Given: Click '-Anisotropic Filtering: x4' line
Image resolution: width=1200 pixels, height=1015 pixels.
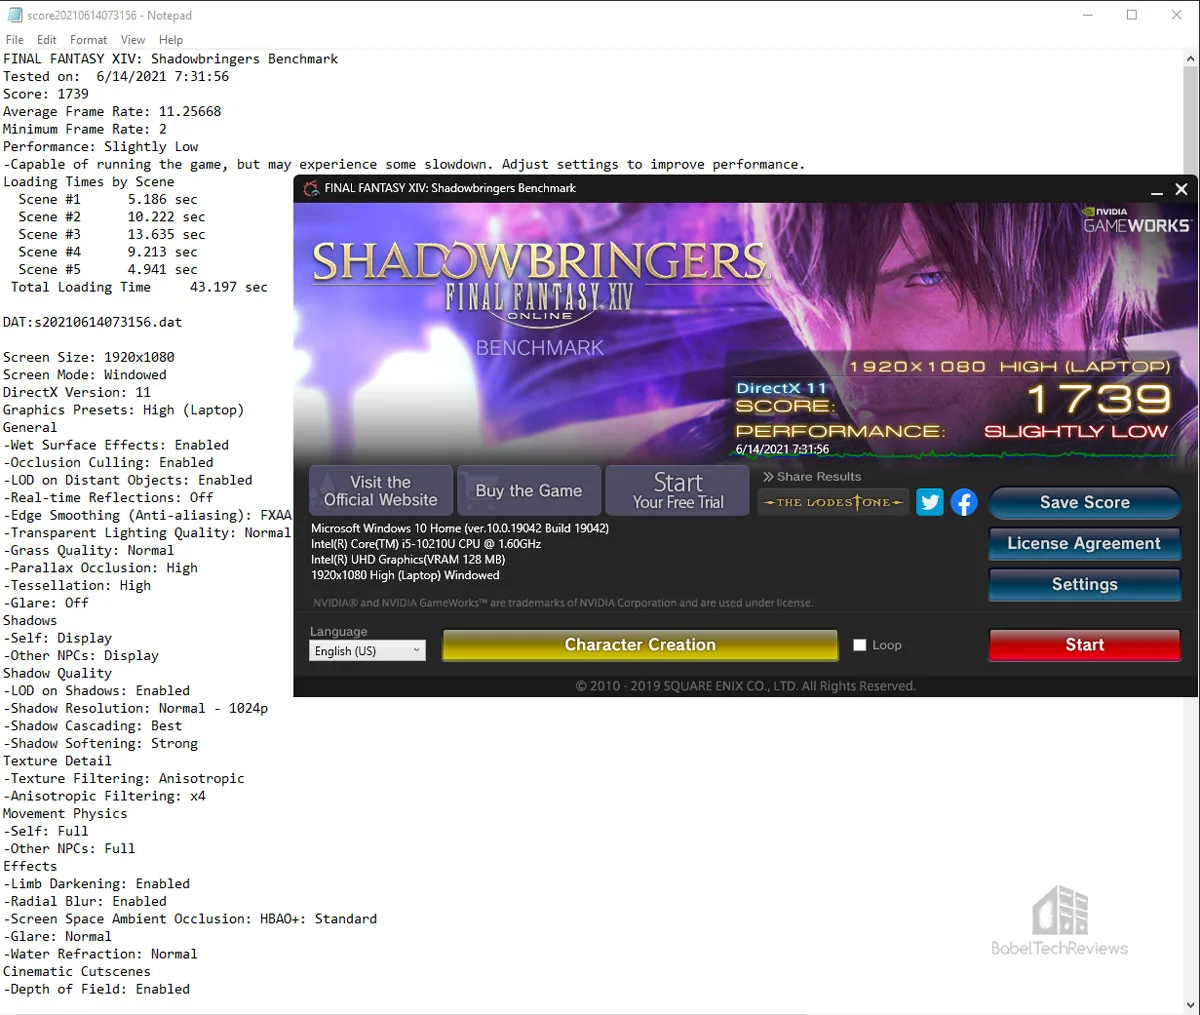Looking at the screenshot, I should pos(104,796).
